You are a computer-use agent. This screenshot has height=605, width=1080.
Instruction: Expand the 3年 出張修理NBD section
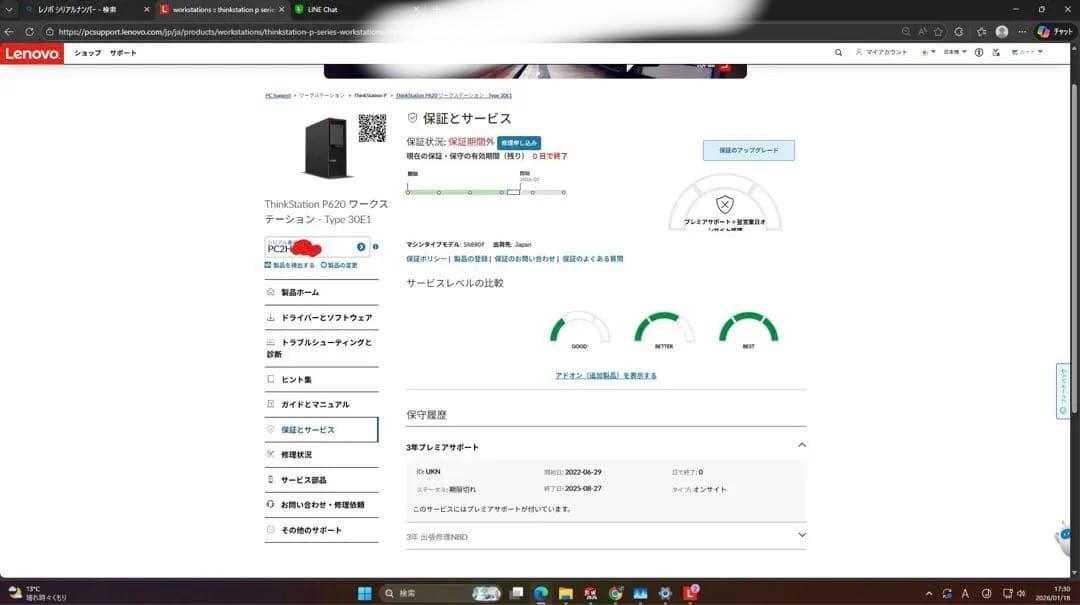pyautogui.click(x=801, y=535)
